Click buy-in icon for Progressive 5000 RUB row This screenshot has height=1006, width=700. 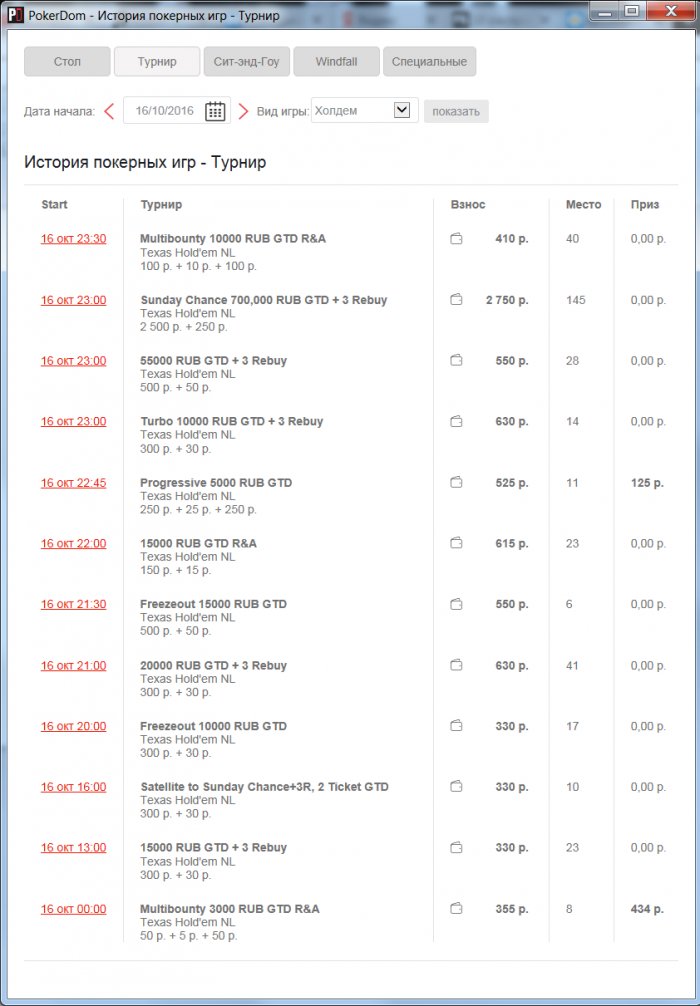coord(456,483)
